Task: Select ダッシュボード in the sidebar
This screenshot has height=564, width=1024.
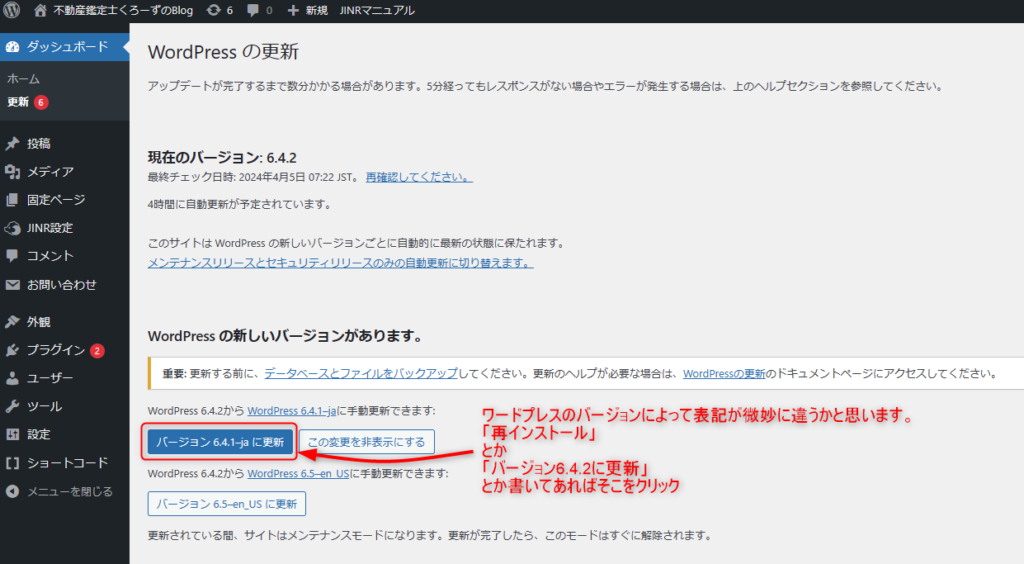Action: [67, 47]
